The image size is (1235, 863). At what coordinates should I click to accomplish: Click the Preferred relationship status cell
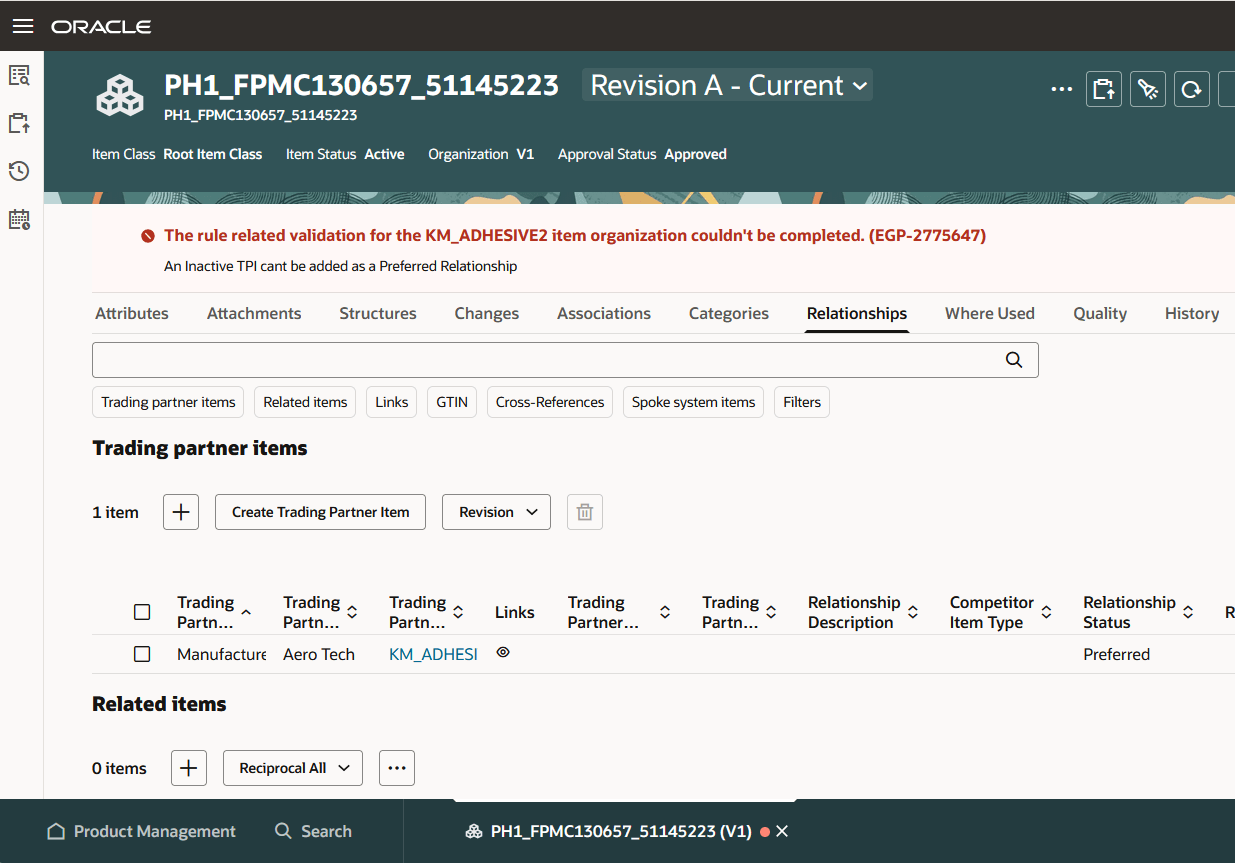(1117, 654)
